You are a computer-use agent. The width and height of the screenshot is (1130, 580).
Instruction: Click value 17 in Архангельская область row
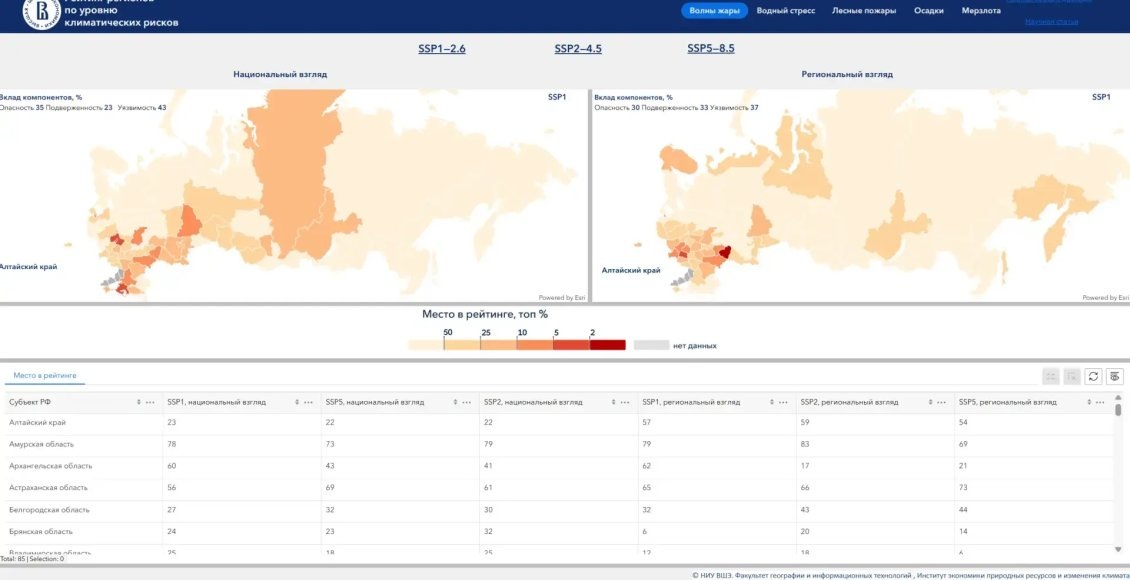(806, 465)
